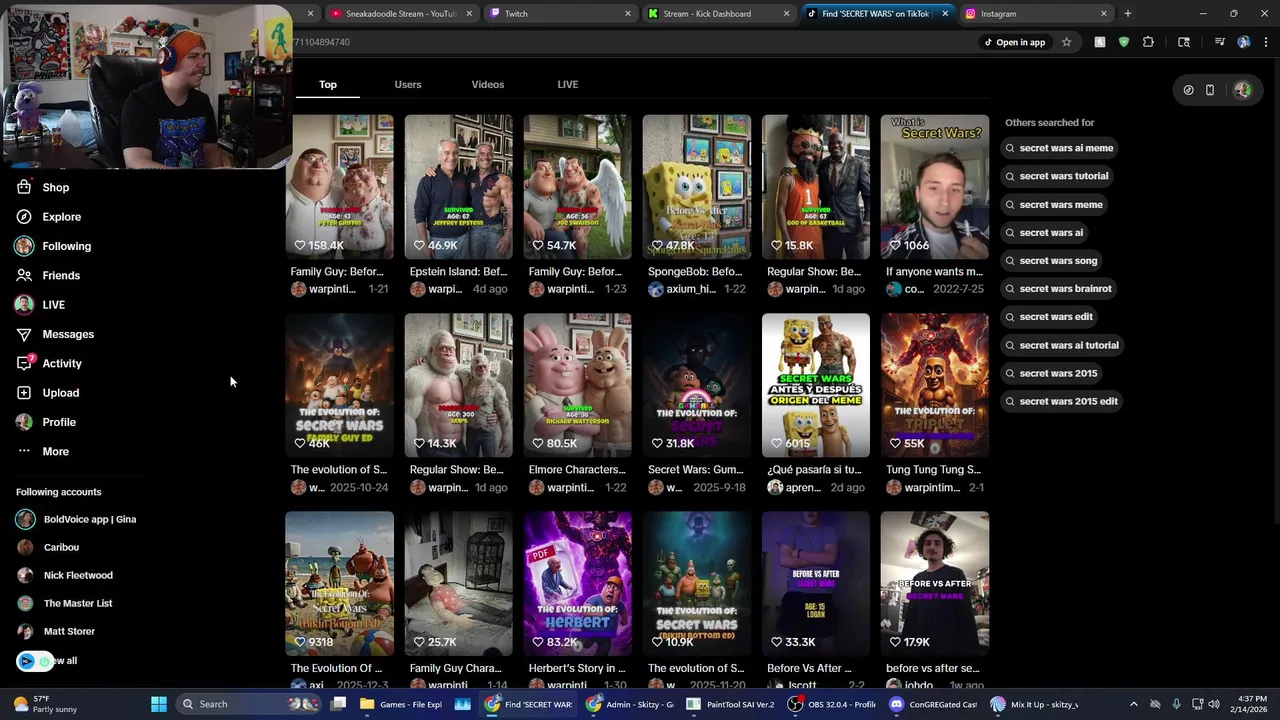This screenshot has height=720, width=1280.
Task: Click the Windows Start button
Action: click(x=159, y=704)
